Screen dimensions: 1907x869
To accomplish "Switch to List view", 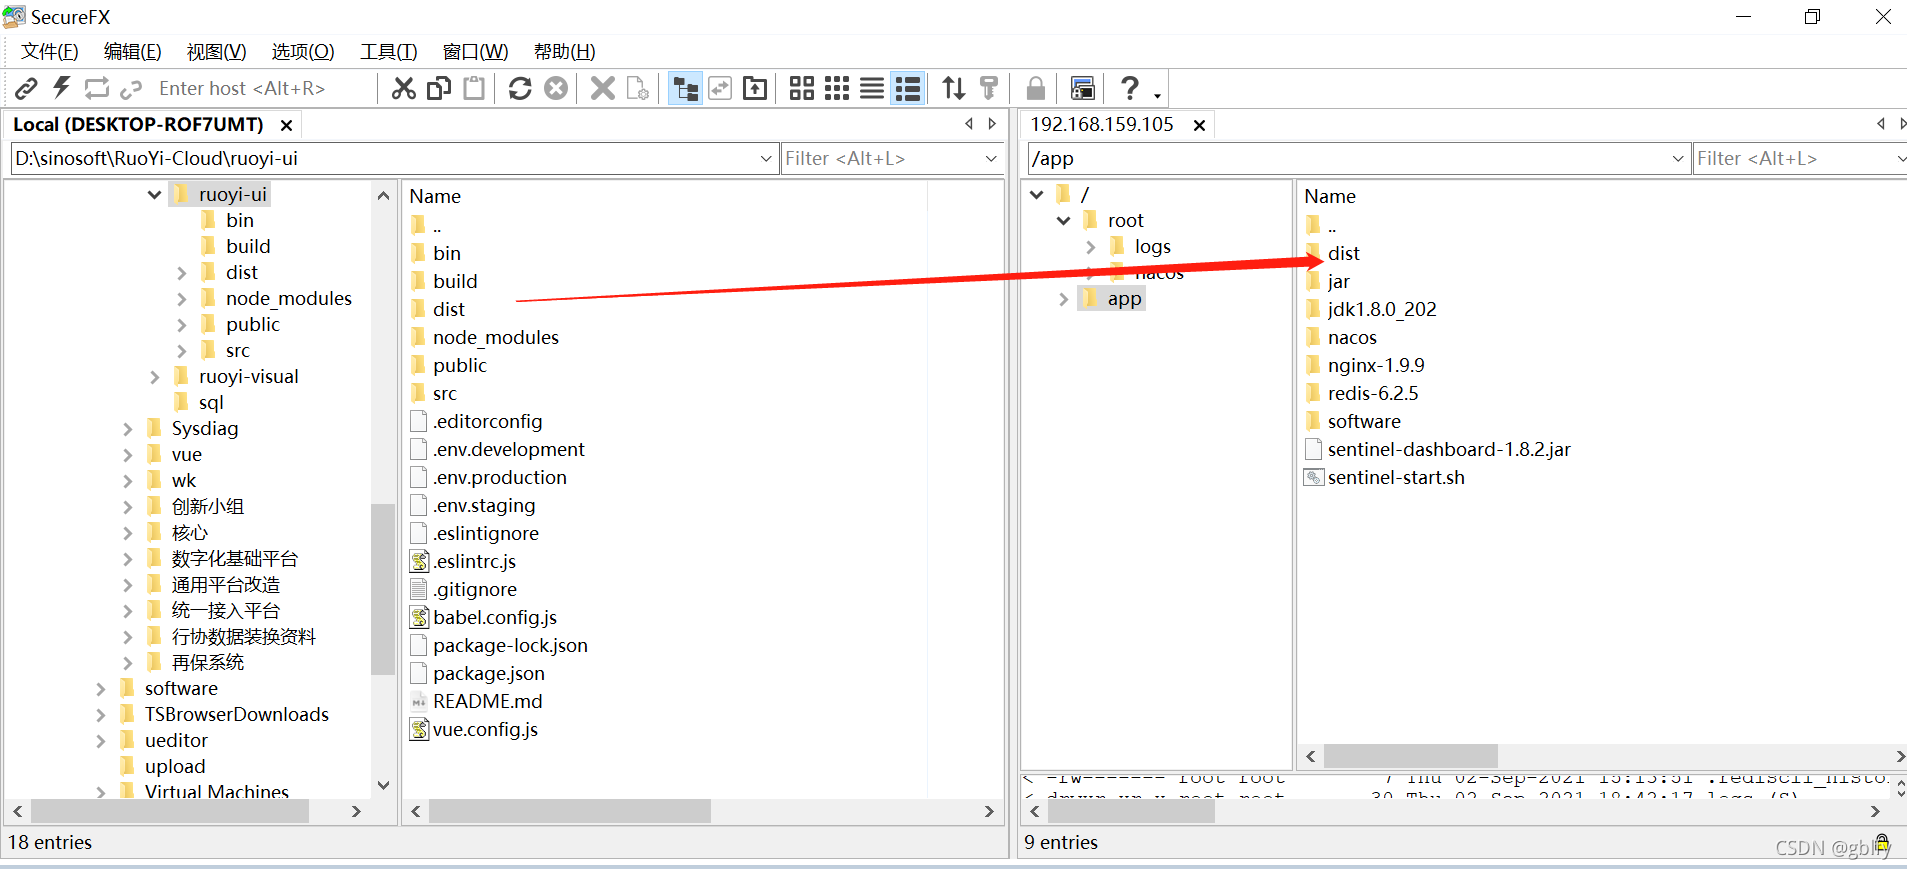I will tap(872, 88).
